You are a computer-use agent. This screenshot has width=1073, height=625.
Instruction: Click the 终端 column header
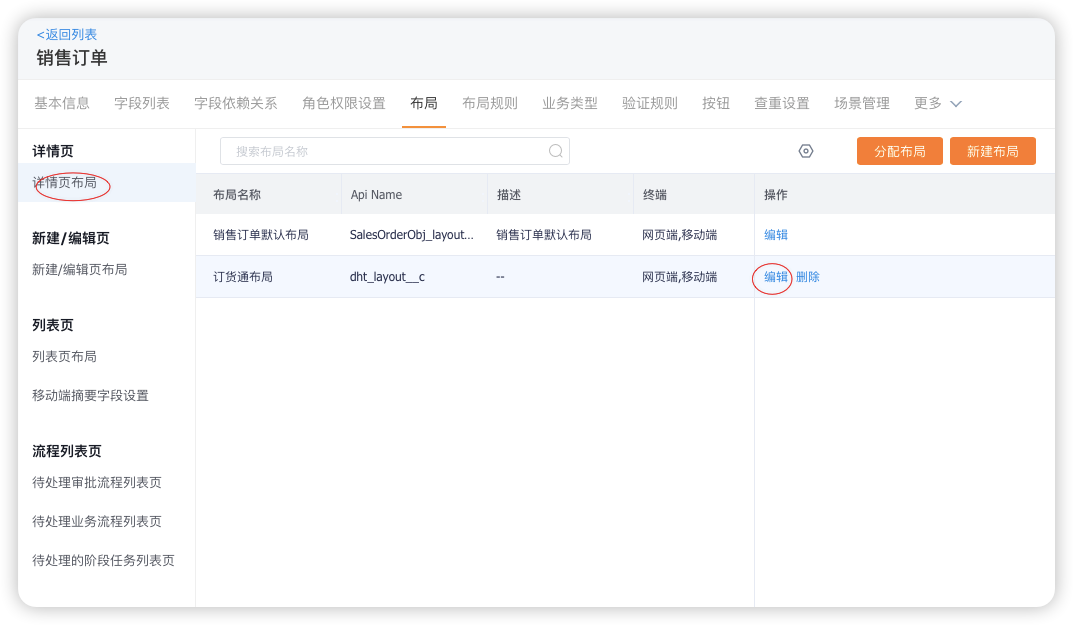point(654,194)
